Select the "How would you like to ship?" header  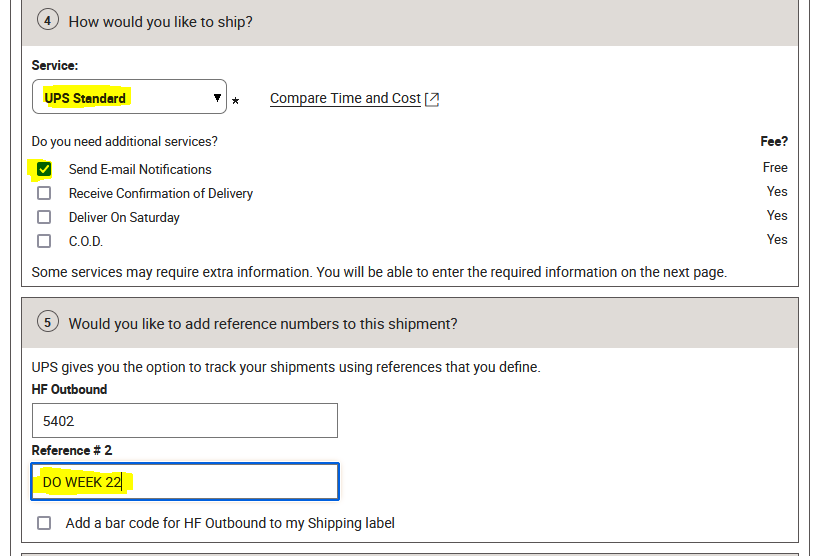(x=160, y=21)
